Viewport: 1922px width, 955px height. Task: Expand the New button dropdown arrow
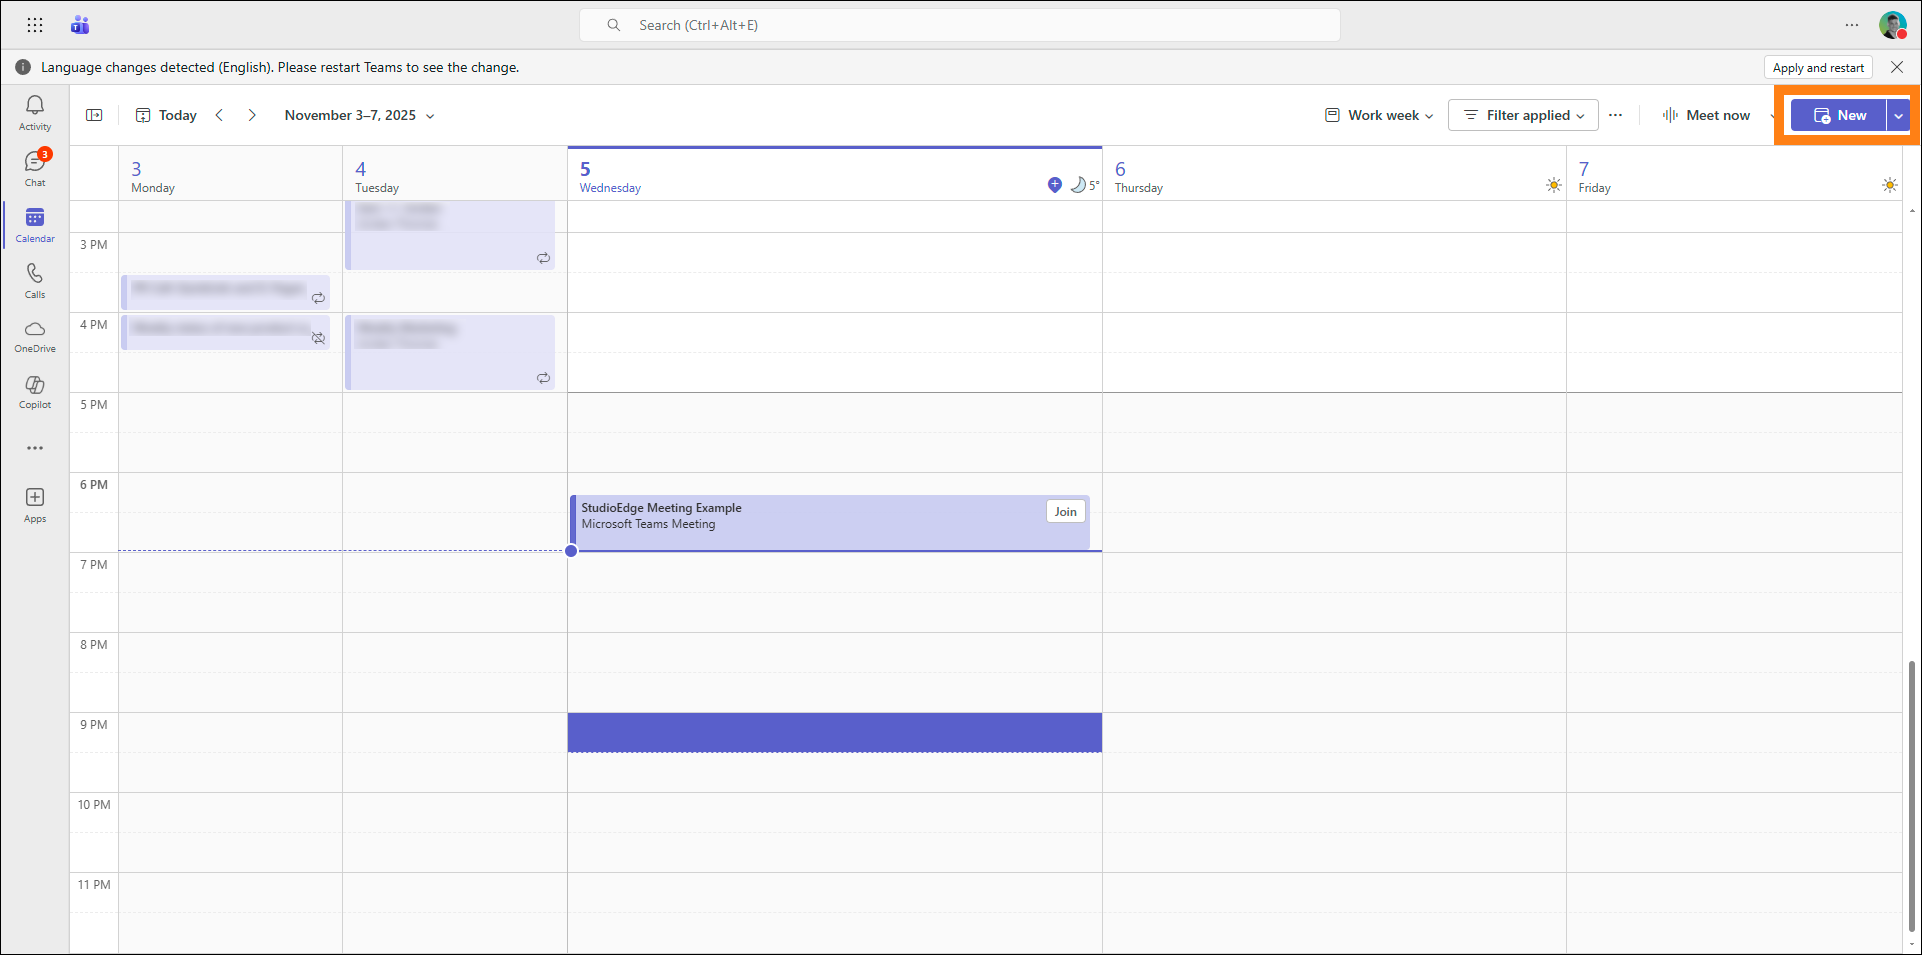[x=1898, y=115]
